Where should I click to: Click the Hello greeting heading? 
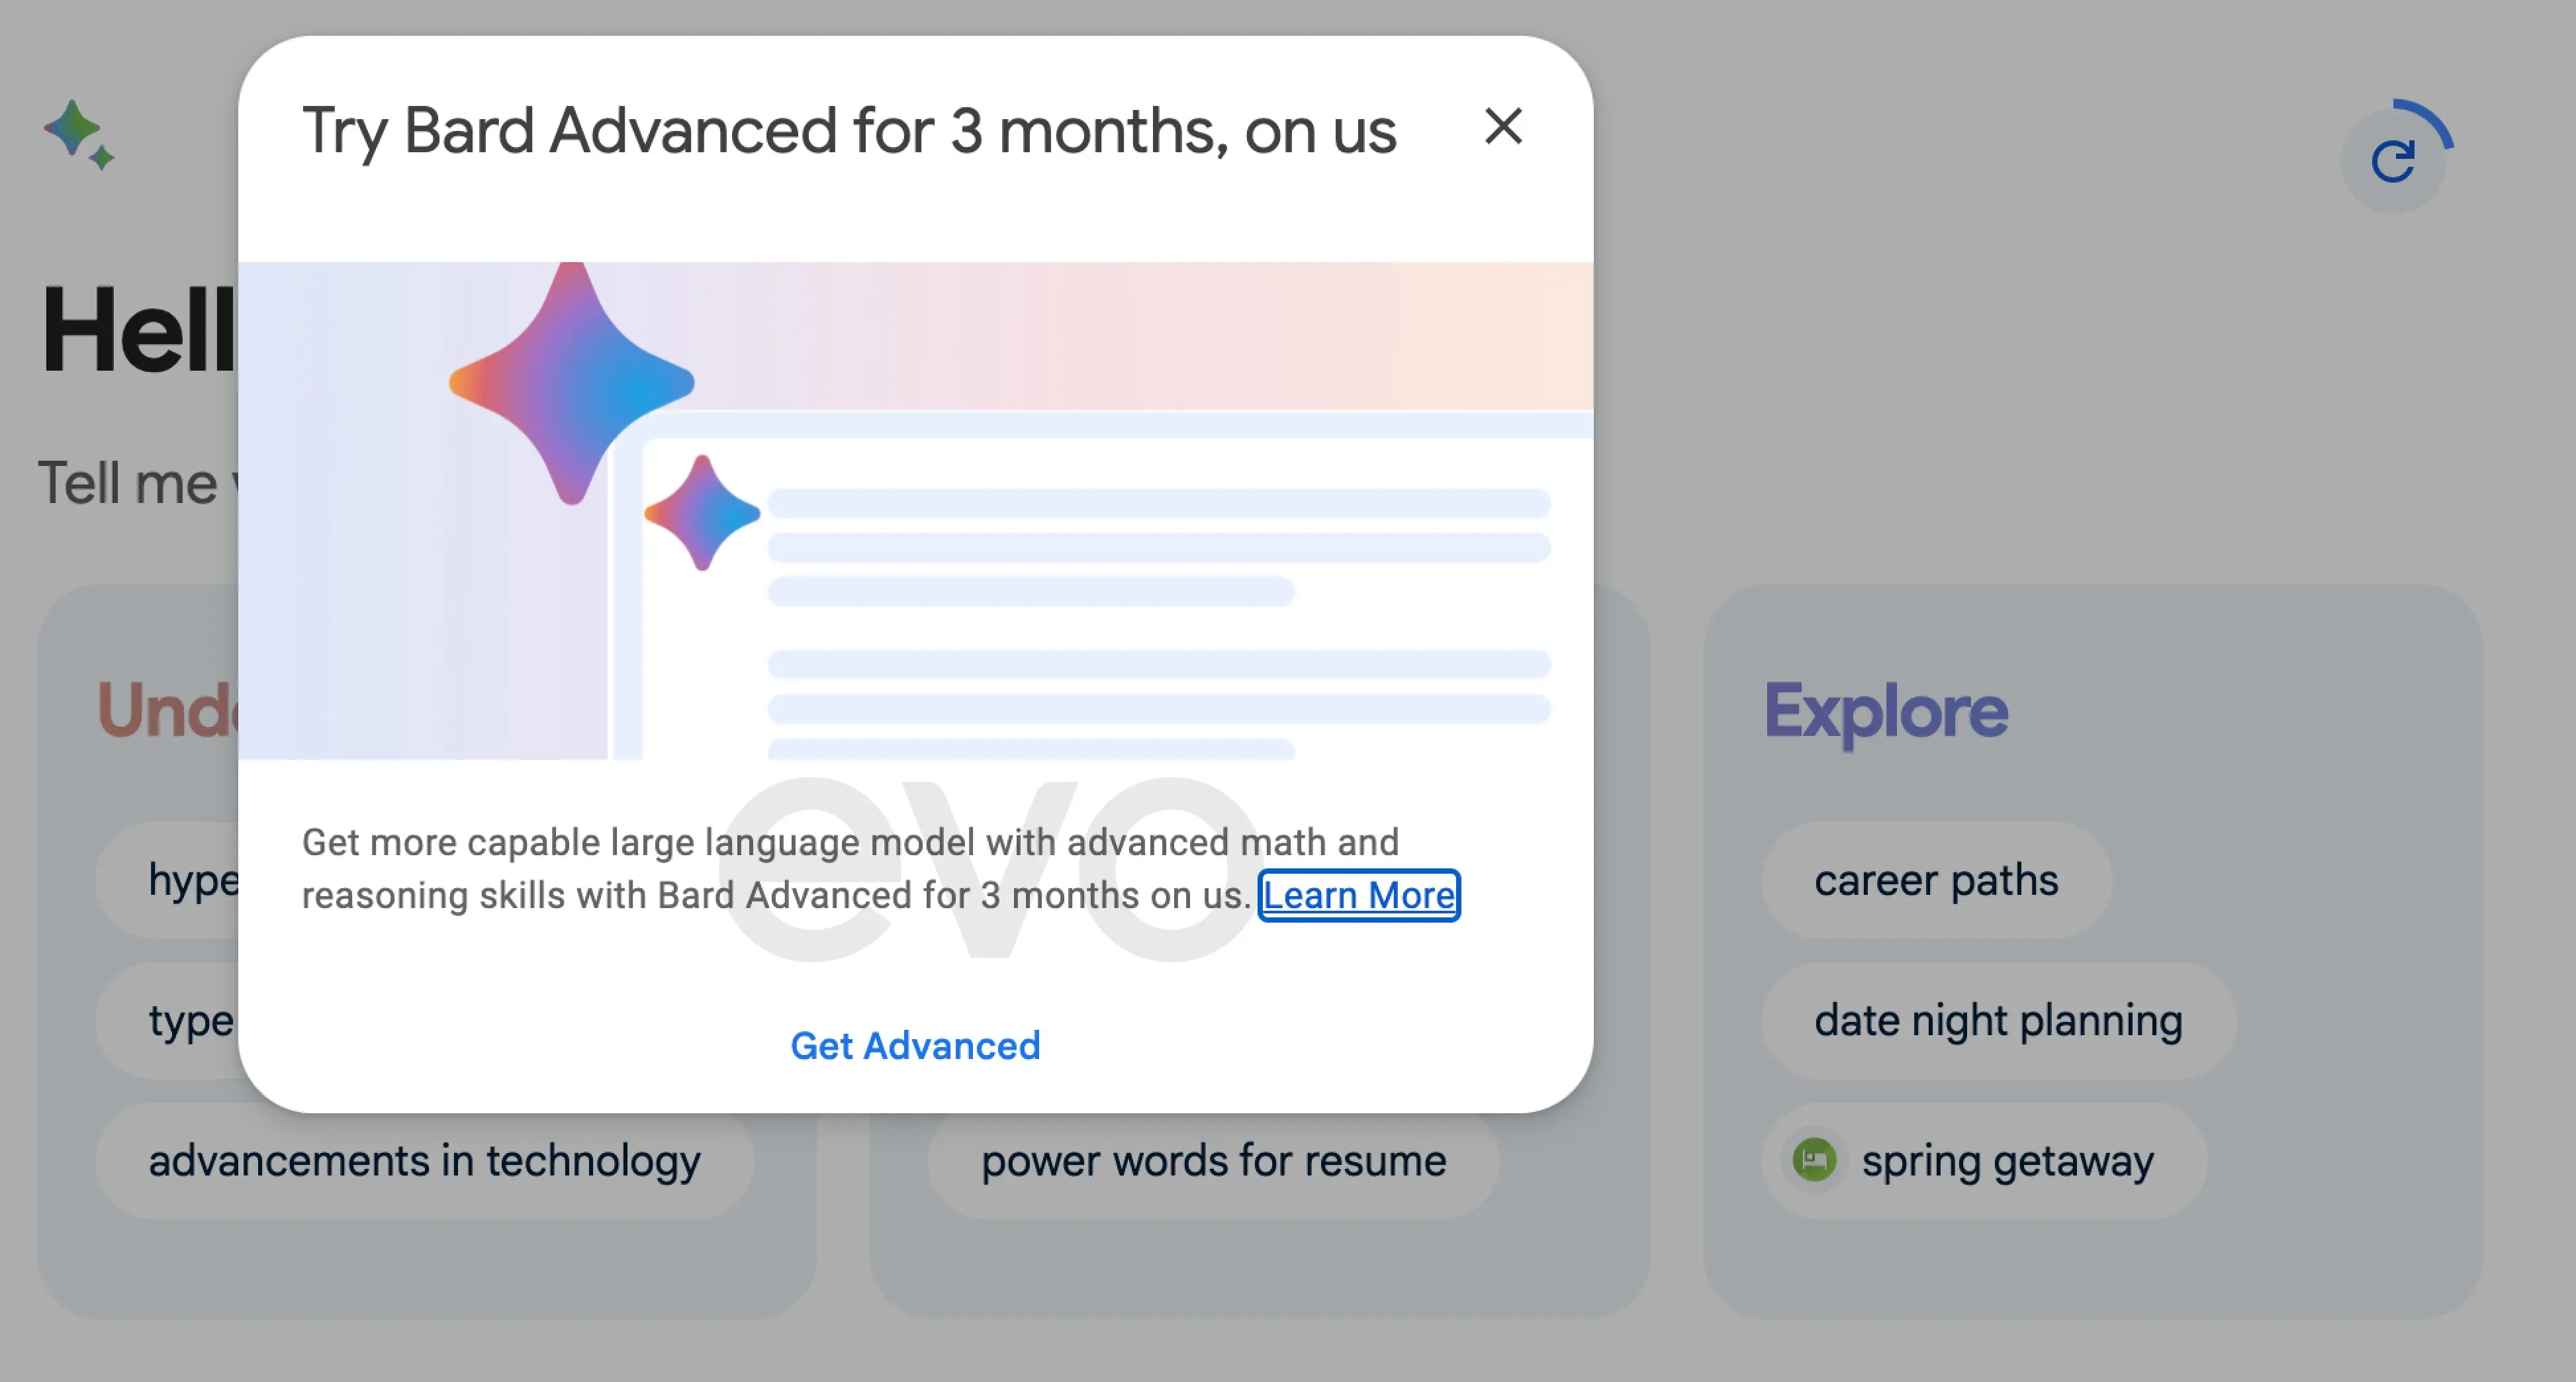coord(139,329)
